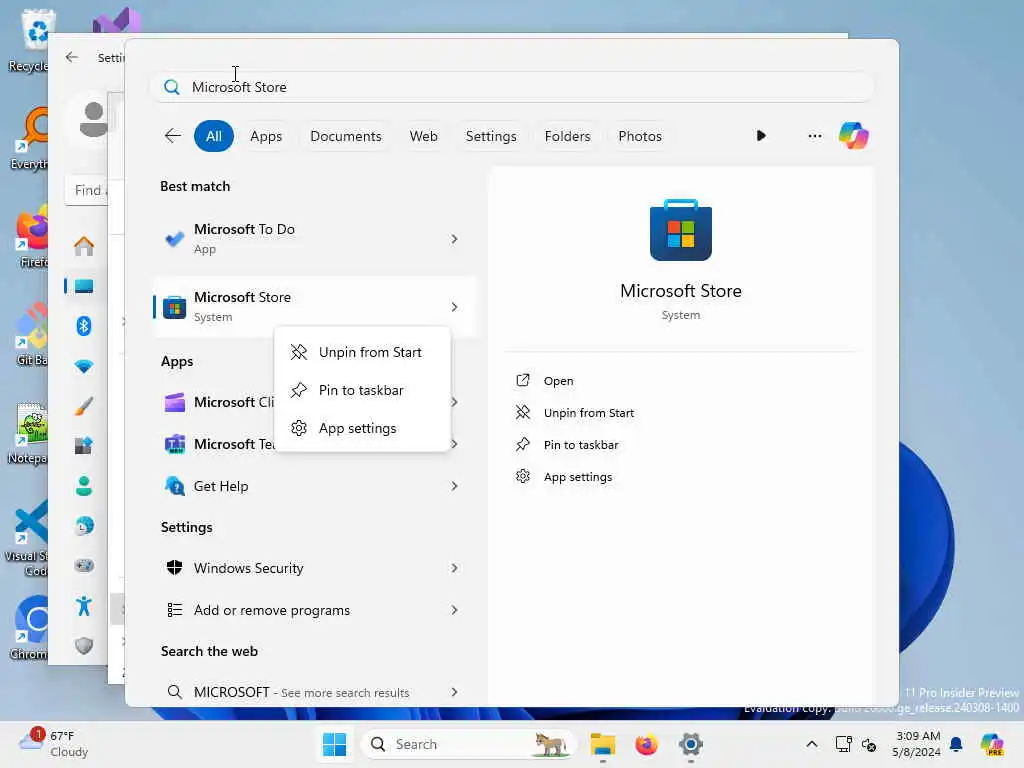
Task: Open Microsoft Clipchamp app icon
Action: pos(174,402)
